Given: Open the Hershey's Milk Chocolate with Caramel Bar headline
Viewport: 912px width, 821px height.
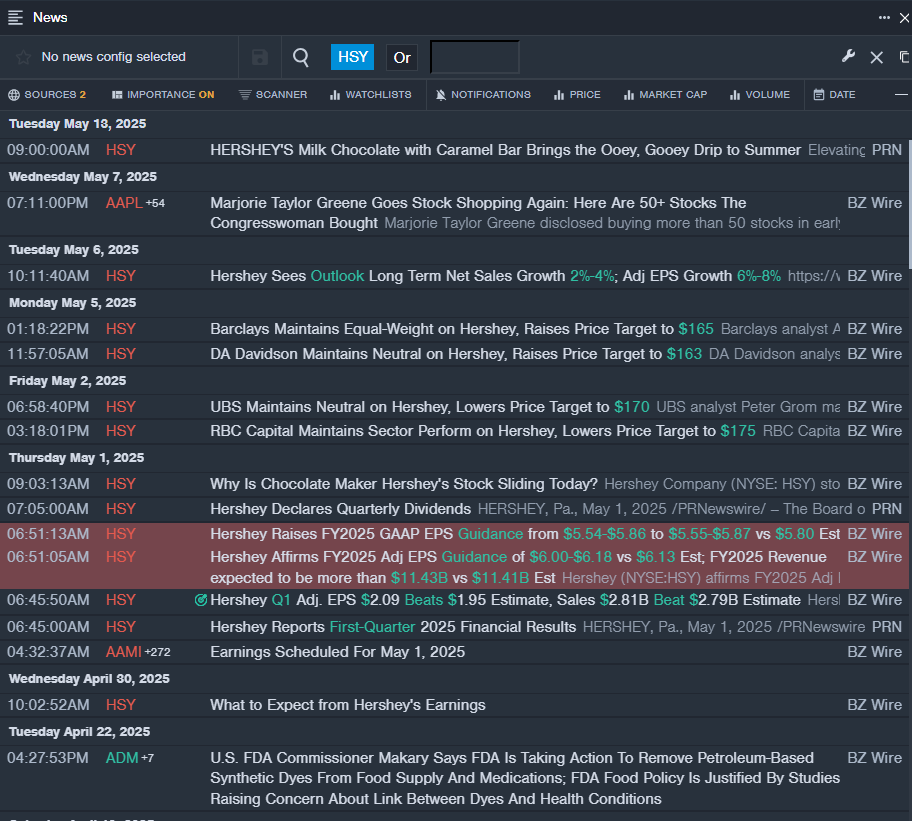Looking at the screenshot, I should (505, 150).
